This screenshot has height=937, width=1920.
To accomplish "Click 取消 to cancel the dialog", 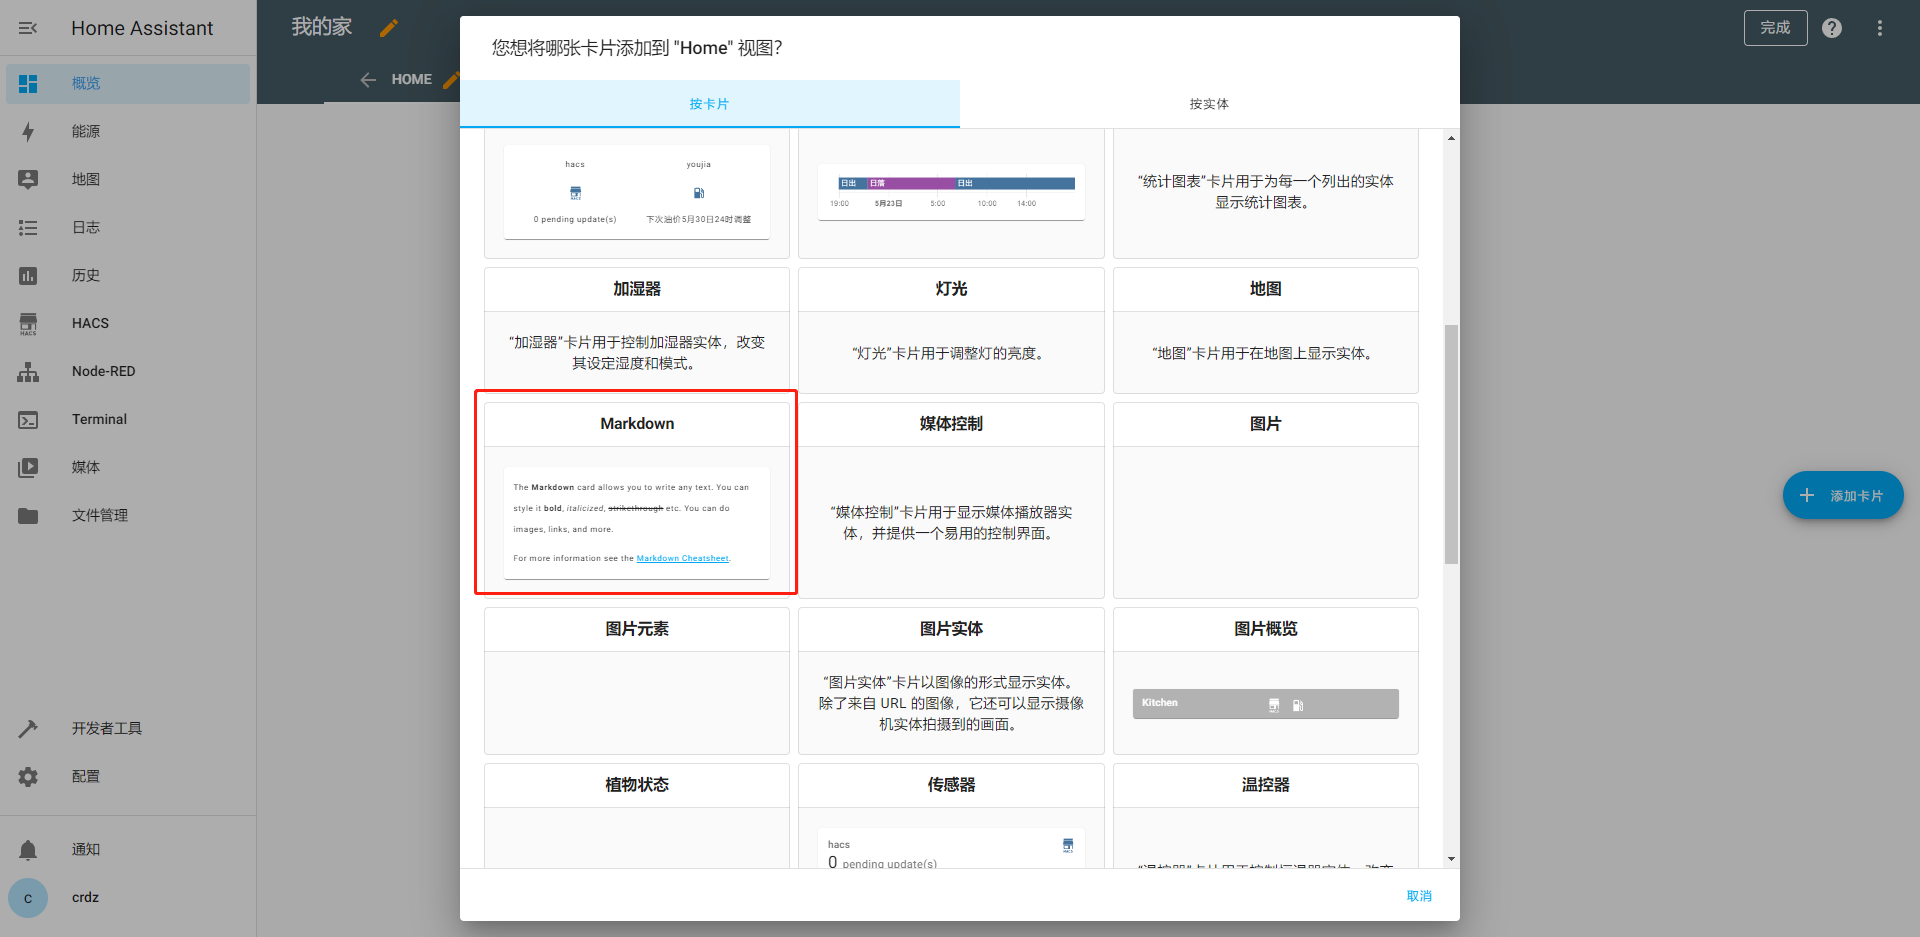I will [x=1418, y=896].
